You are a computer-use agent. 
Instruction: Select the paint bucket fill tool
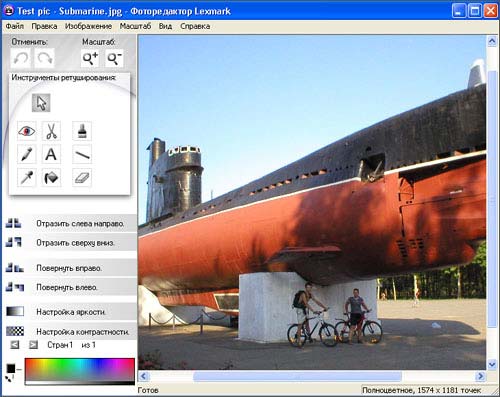(x=51, y=177)
